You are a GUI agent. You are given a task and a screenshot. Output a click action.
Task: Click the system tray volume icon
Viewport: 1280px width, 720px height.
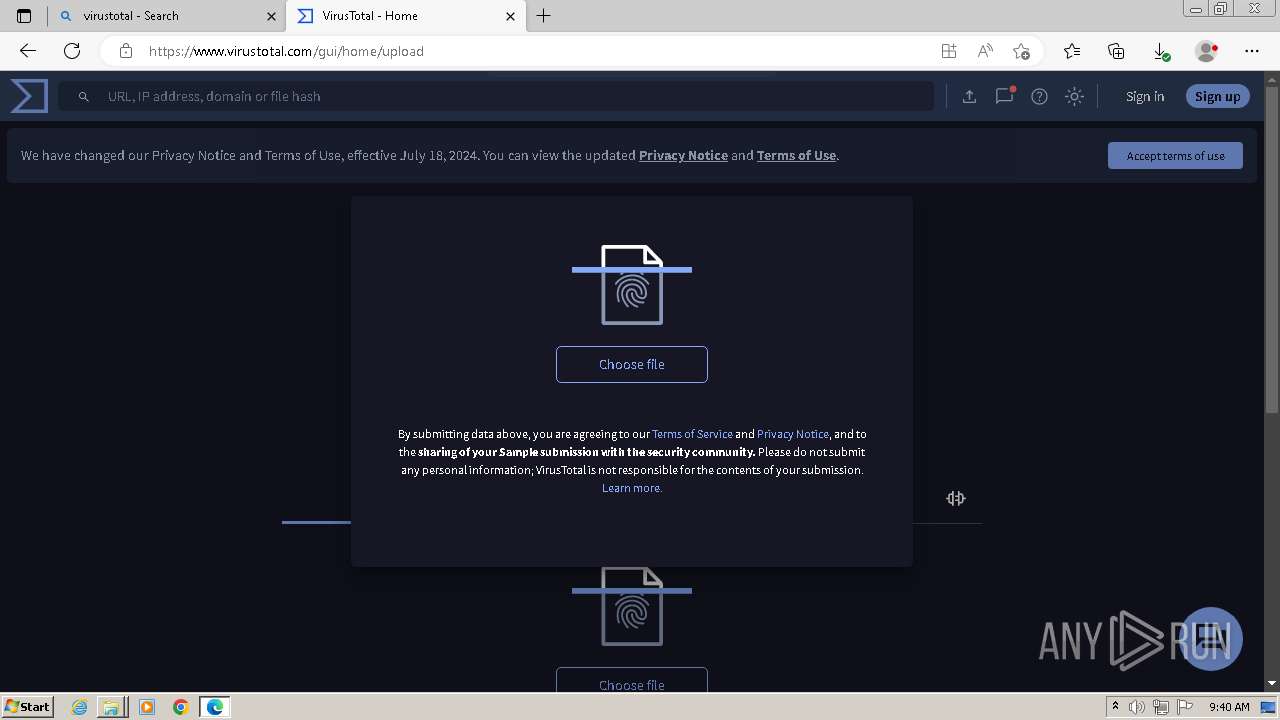coord(1138,707)
